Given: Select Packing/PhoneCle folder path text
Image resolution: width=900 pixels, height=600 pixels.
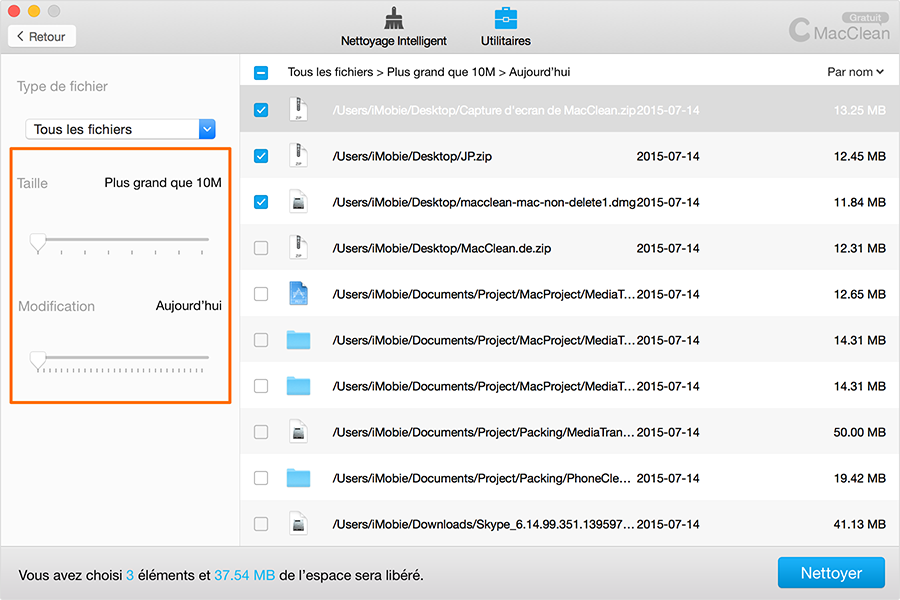Looking at the screenshot, I should pyautogui.click(x=481, y=478).
